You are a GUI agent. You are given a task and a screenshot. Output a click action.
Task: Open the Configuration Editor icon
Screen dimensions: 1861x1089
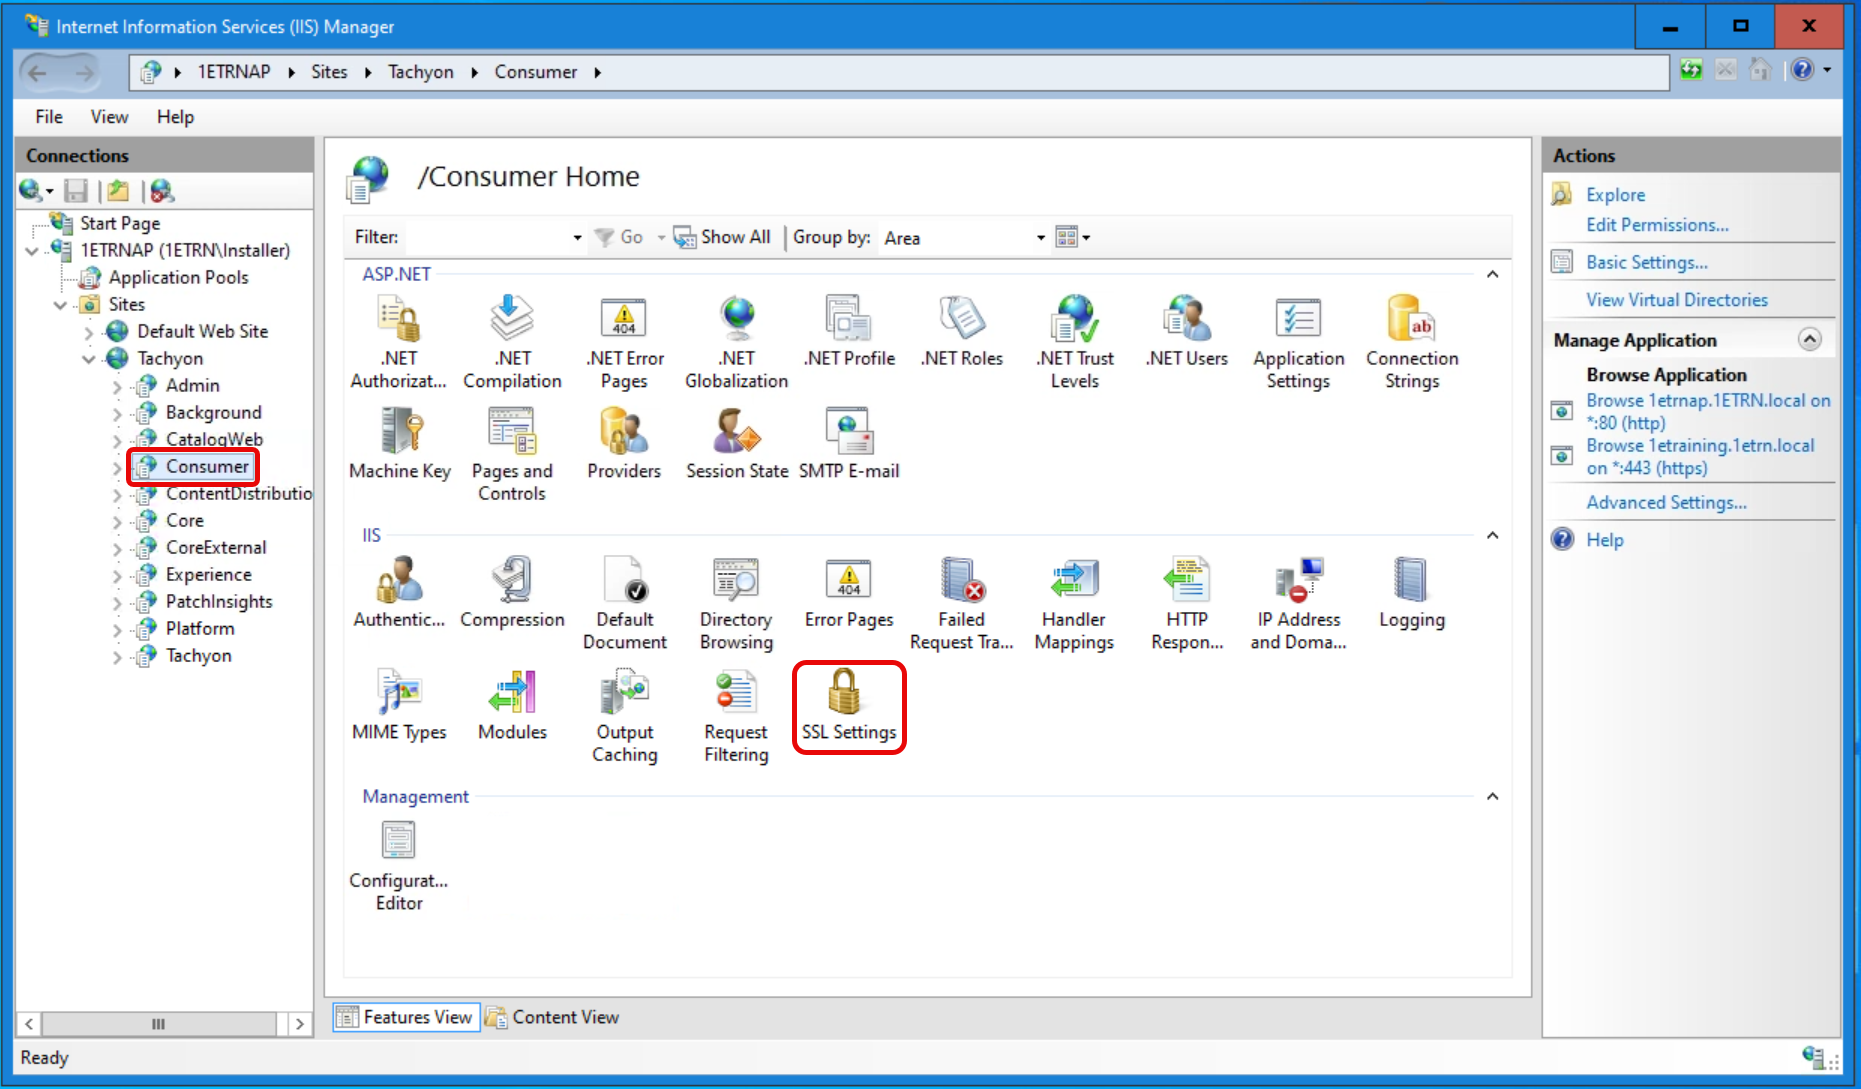(x=399, y=866)
